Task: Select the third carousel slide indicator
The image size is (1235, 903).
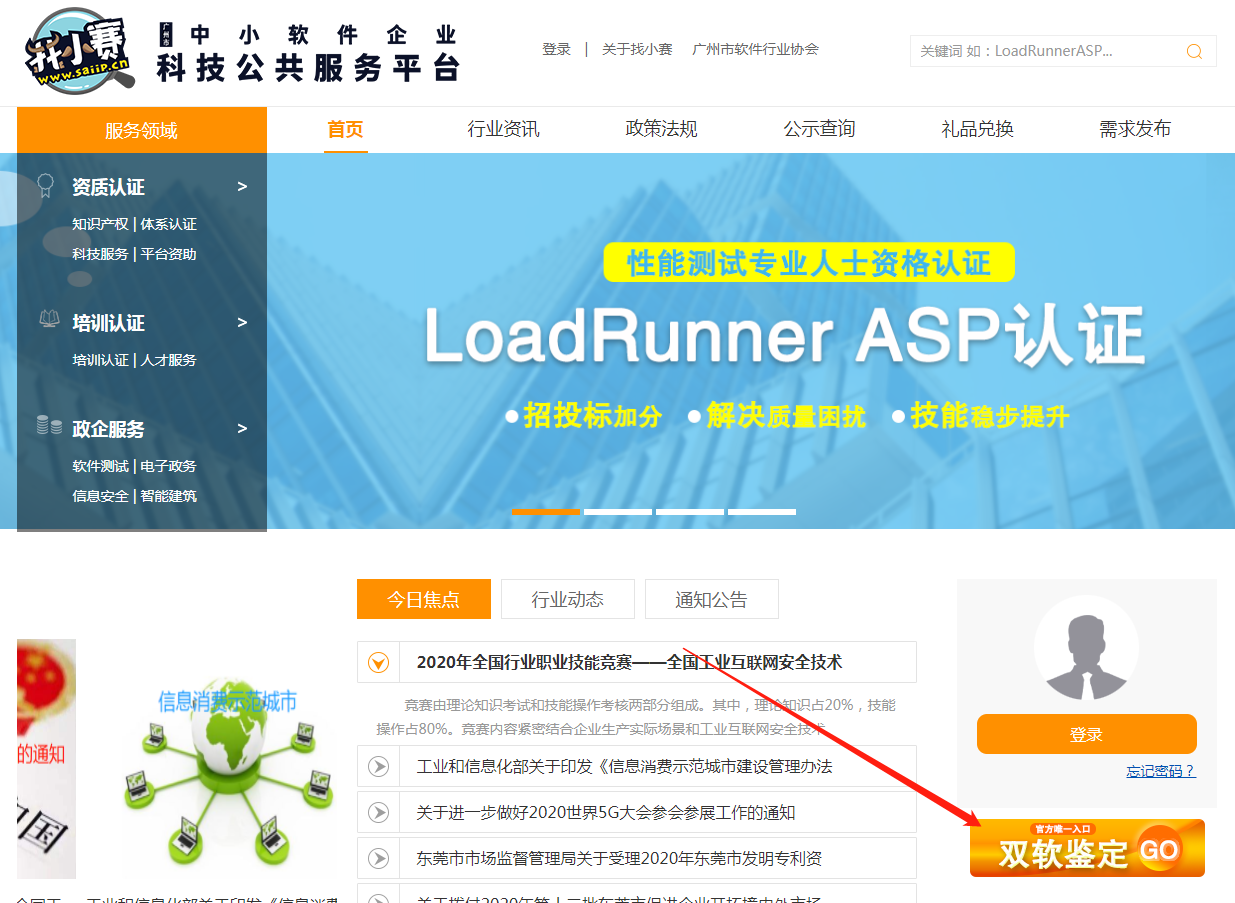Action: 690,512
